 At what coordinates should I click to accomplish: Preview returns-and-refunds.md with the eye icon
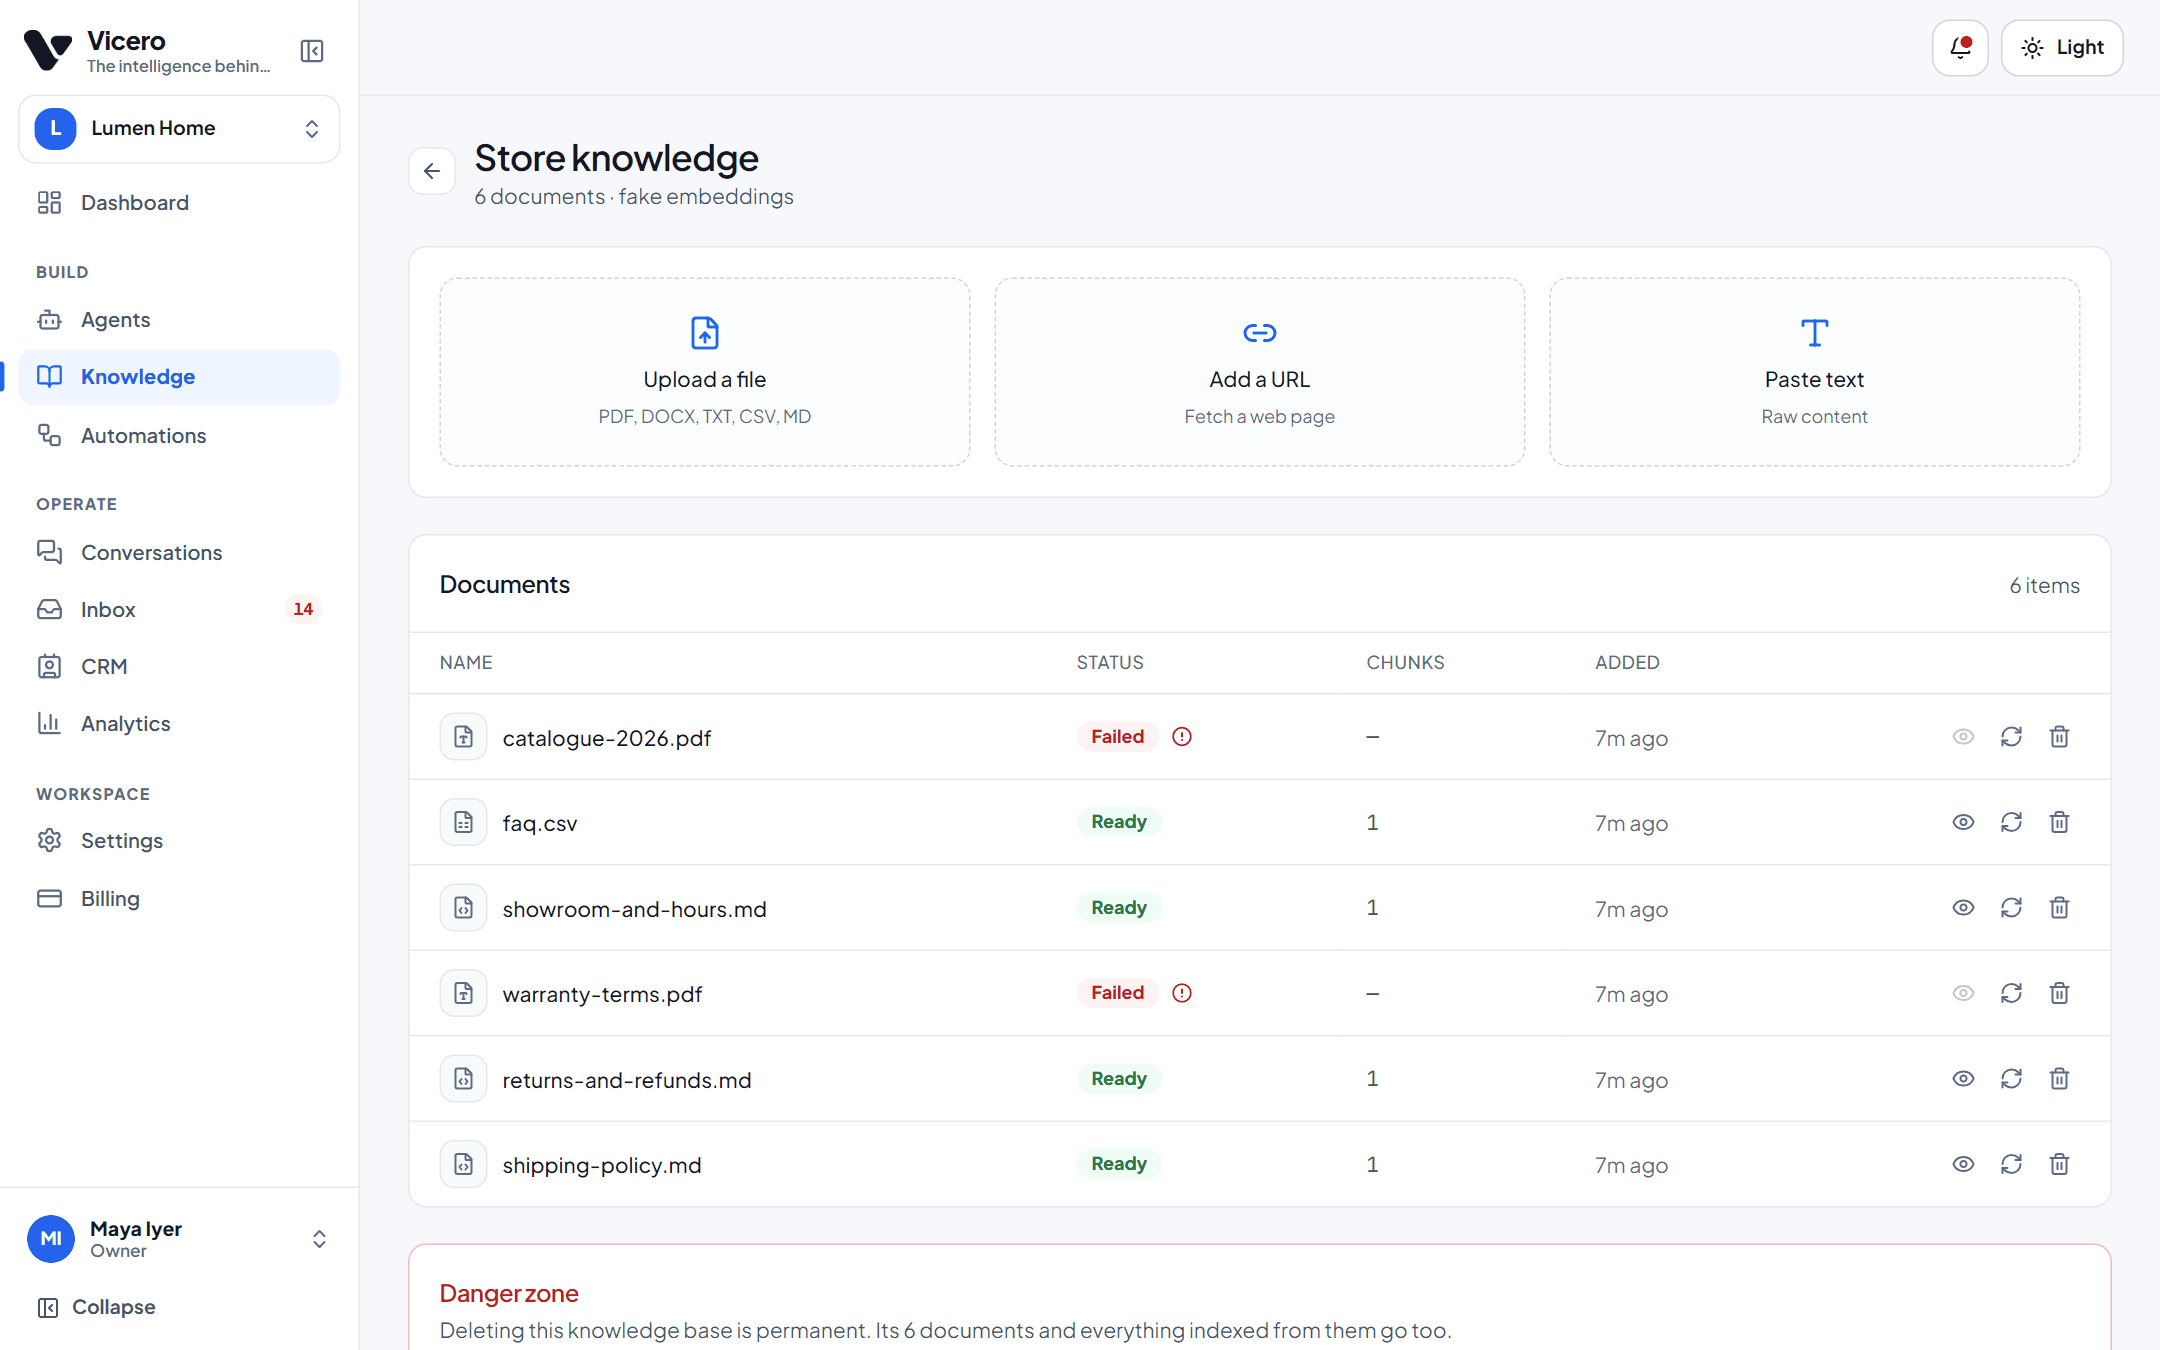pos(1964,1079)
